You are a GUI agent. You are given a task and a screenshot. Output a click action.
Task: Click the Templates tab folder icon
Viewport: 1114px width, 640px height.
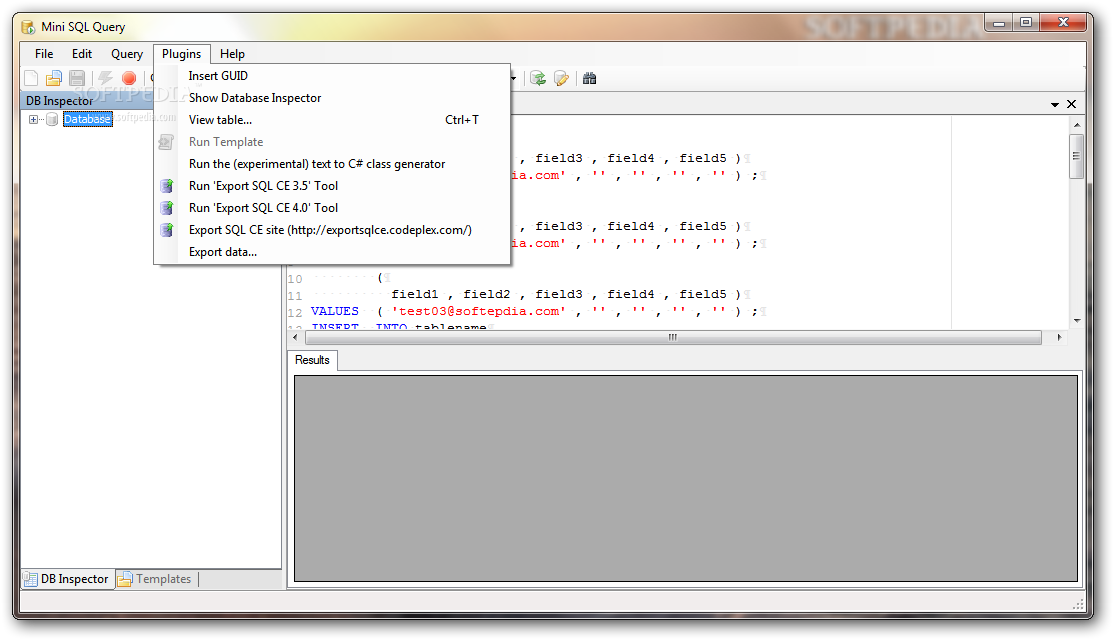(x=125, y=579)
